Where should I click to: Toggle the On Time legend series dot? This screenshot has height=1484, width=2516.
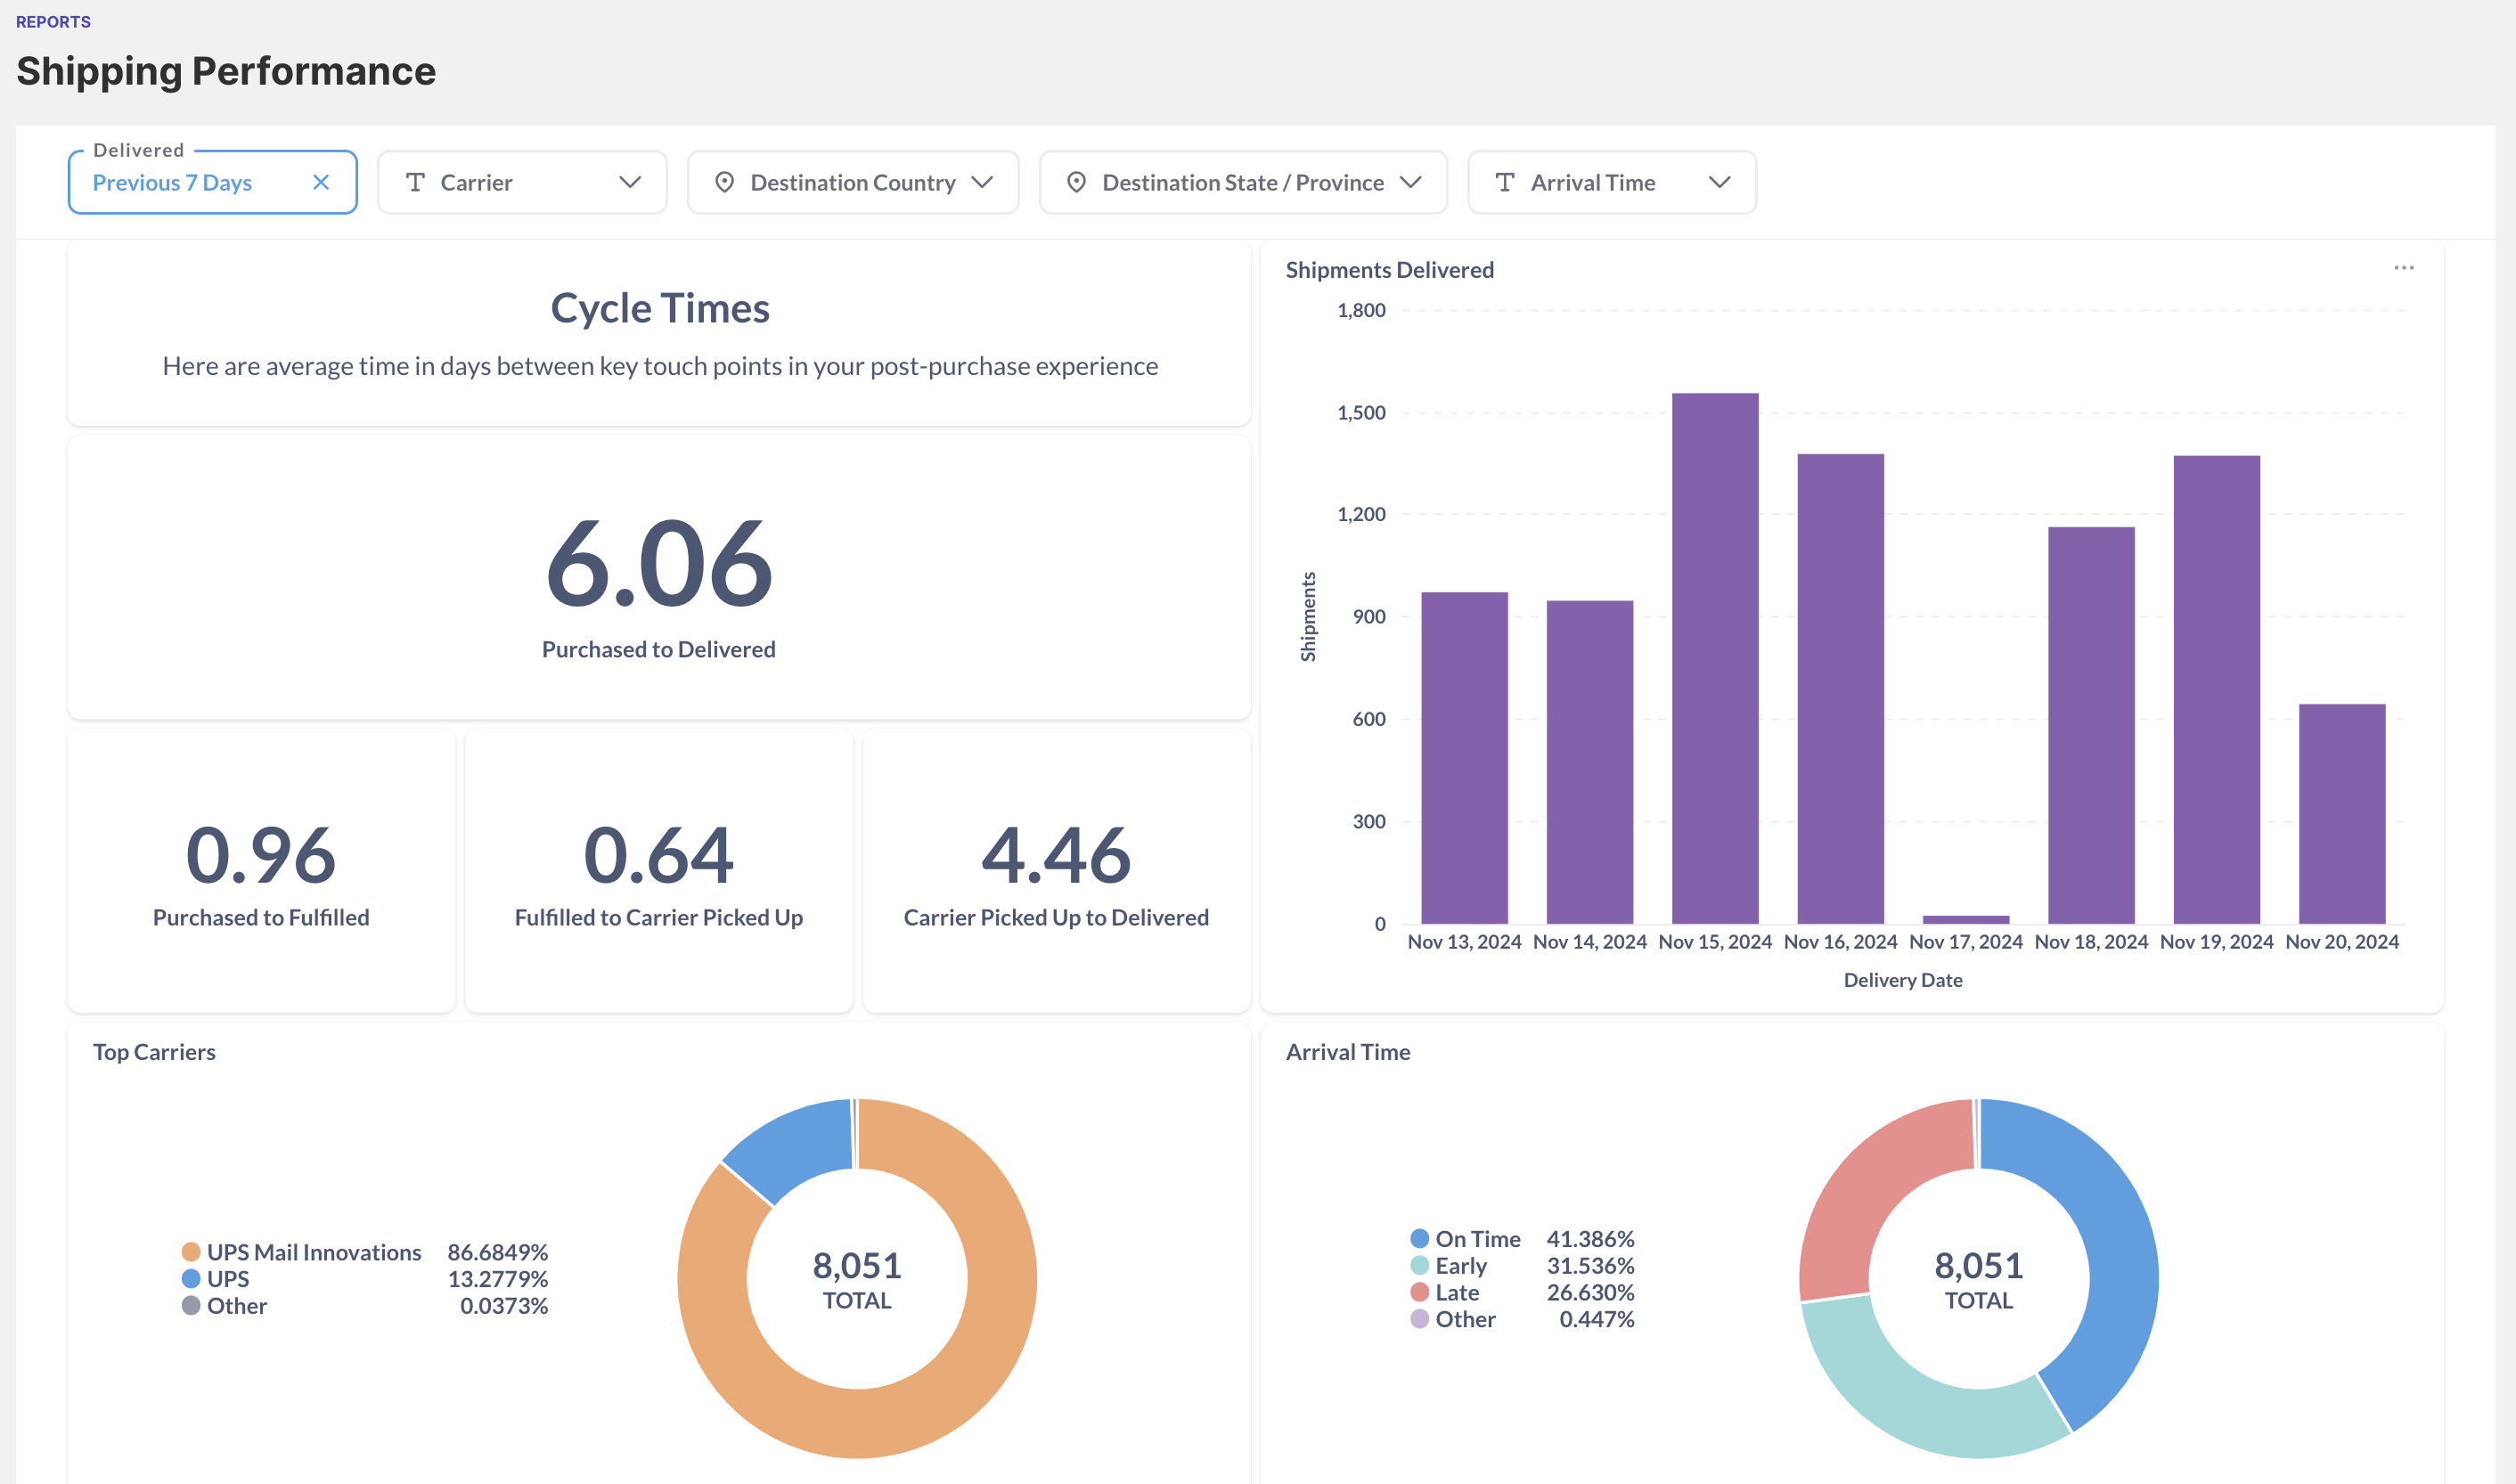click(x=1419, y=1239)
